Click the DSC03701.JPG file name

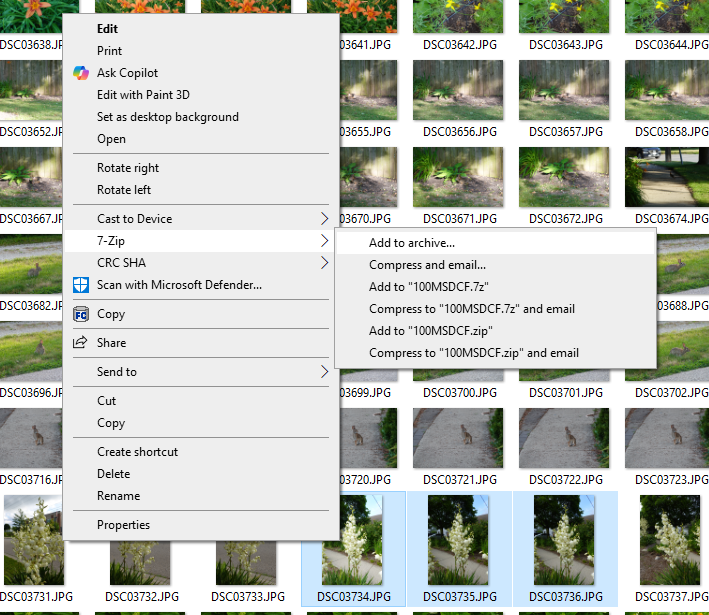[x=566, y=393]
